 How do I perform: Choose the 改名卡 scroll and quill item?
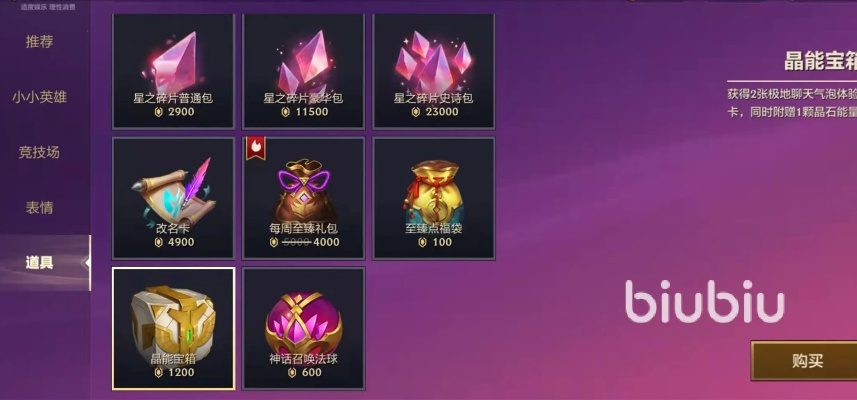click(173, 198)
